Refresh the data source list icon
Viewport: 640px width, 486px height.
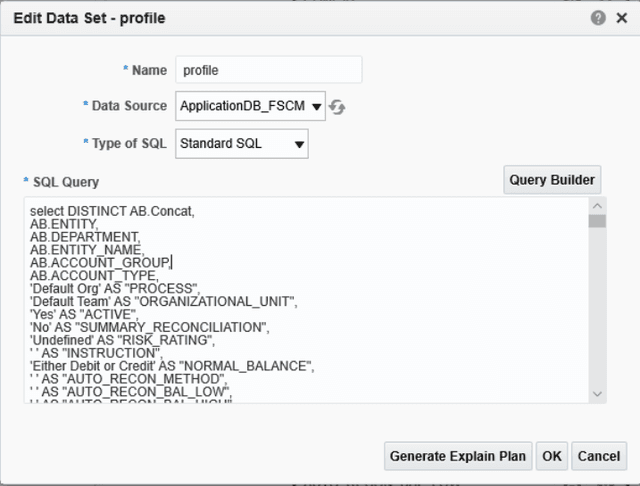338,107
